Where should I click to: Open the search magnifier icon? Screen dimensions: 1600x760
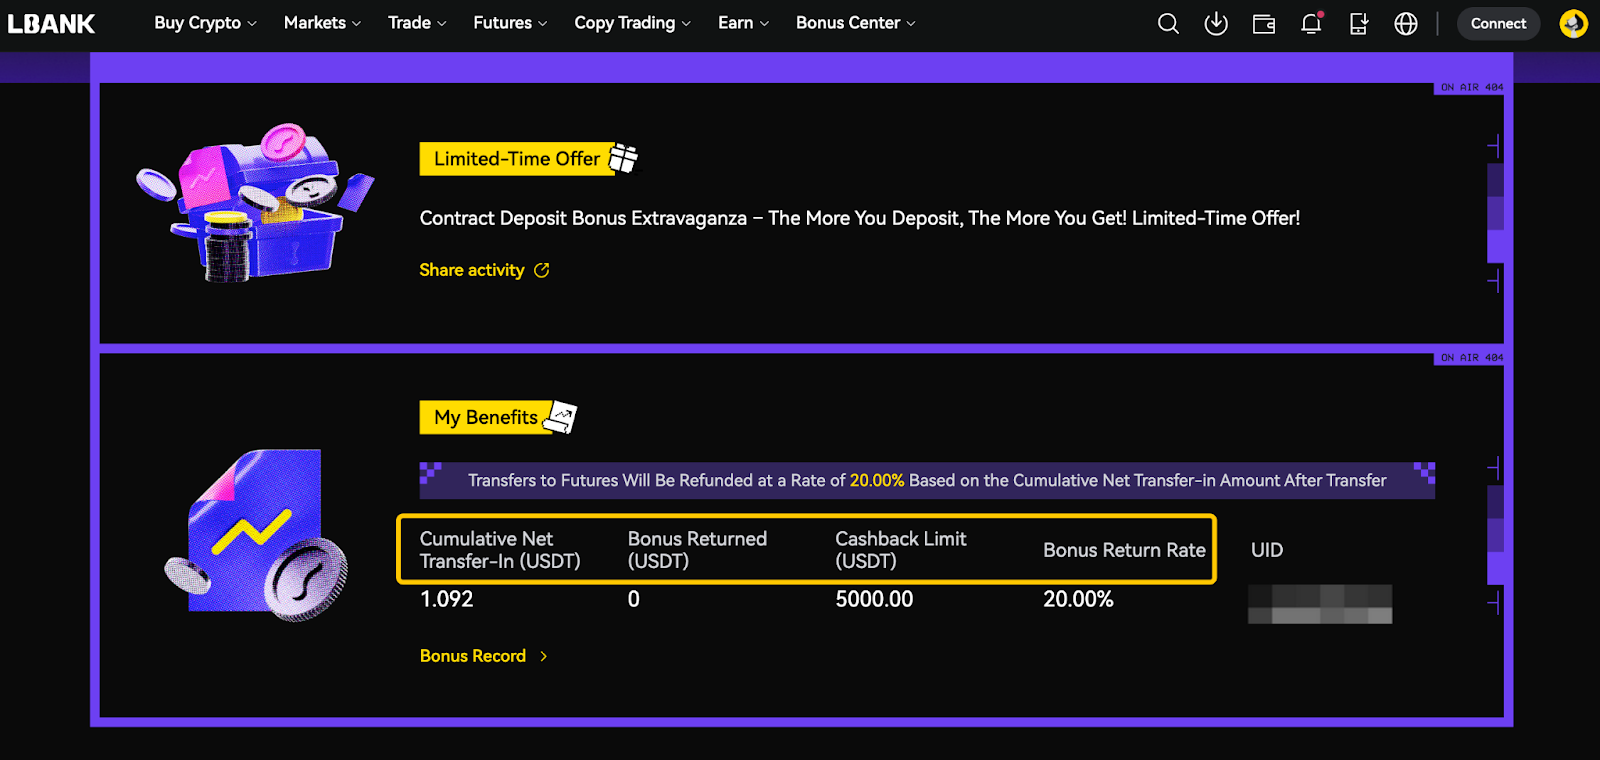pyautogui.click(x=1168, y=23)
